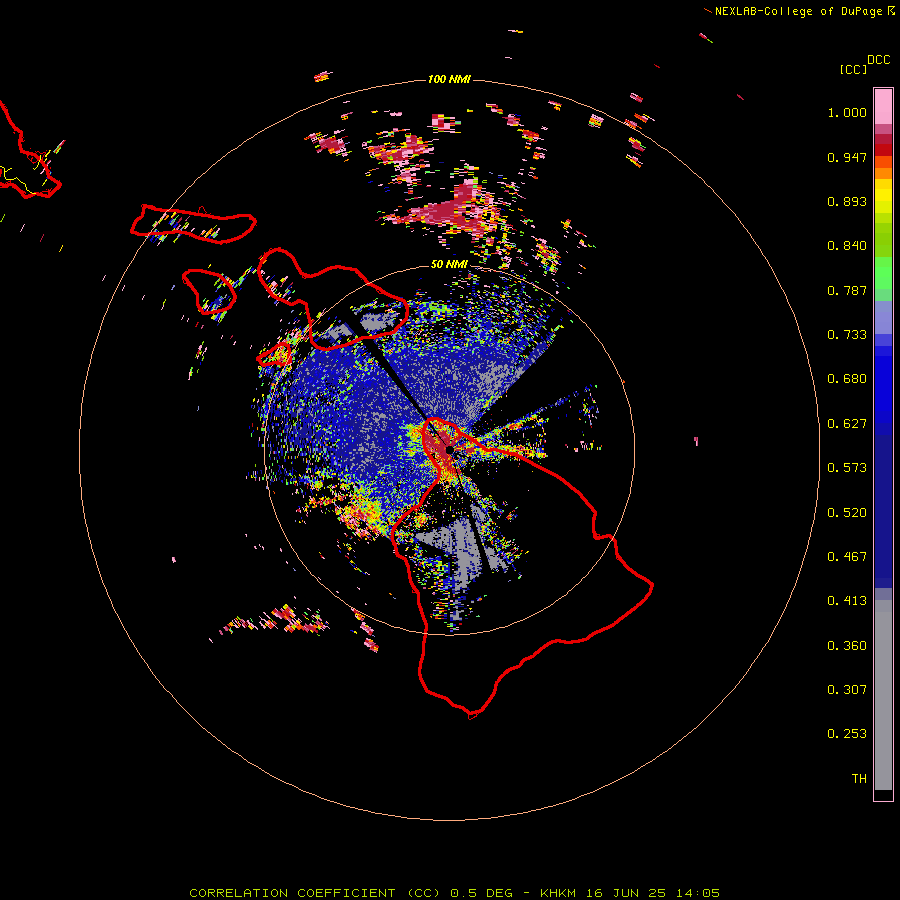Click the gray bottom segment of color bar
900x900 pixels.
tap(883, 695)
